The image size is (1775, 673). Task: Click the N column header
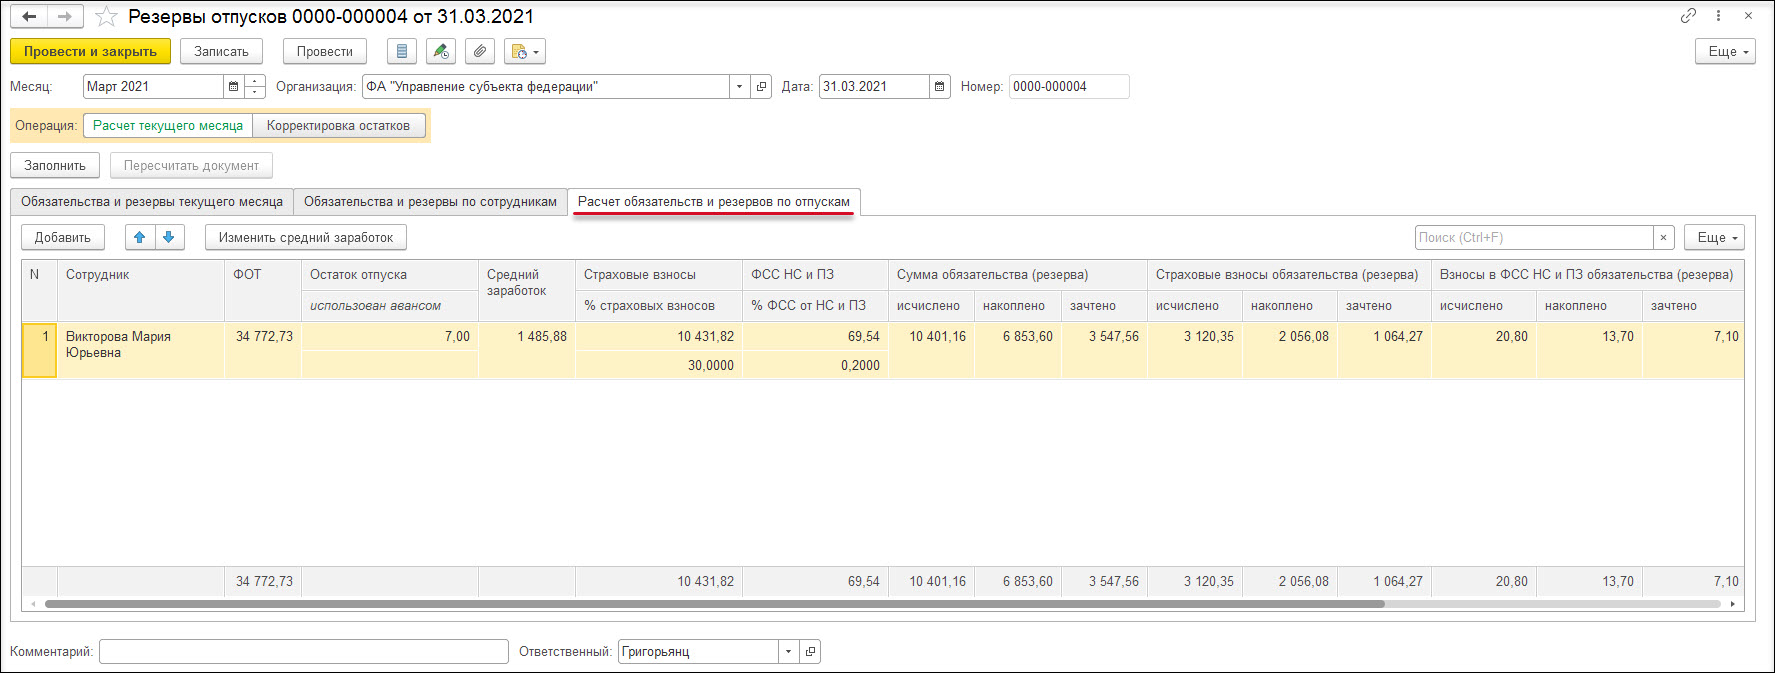coord(40,290)
